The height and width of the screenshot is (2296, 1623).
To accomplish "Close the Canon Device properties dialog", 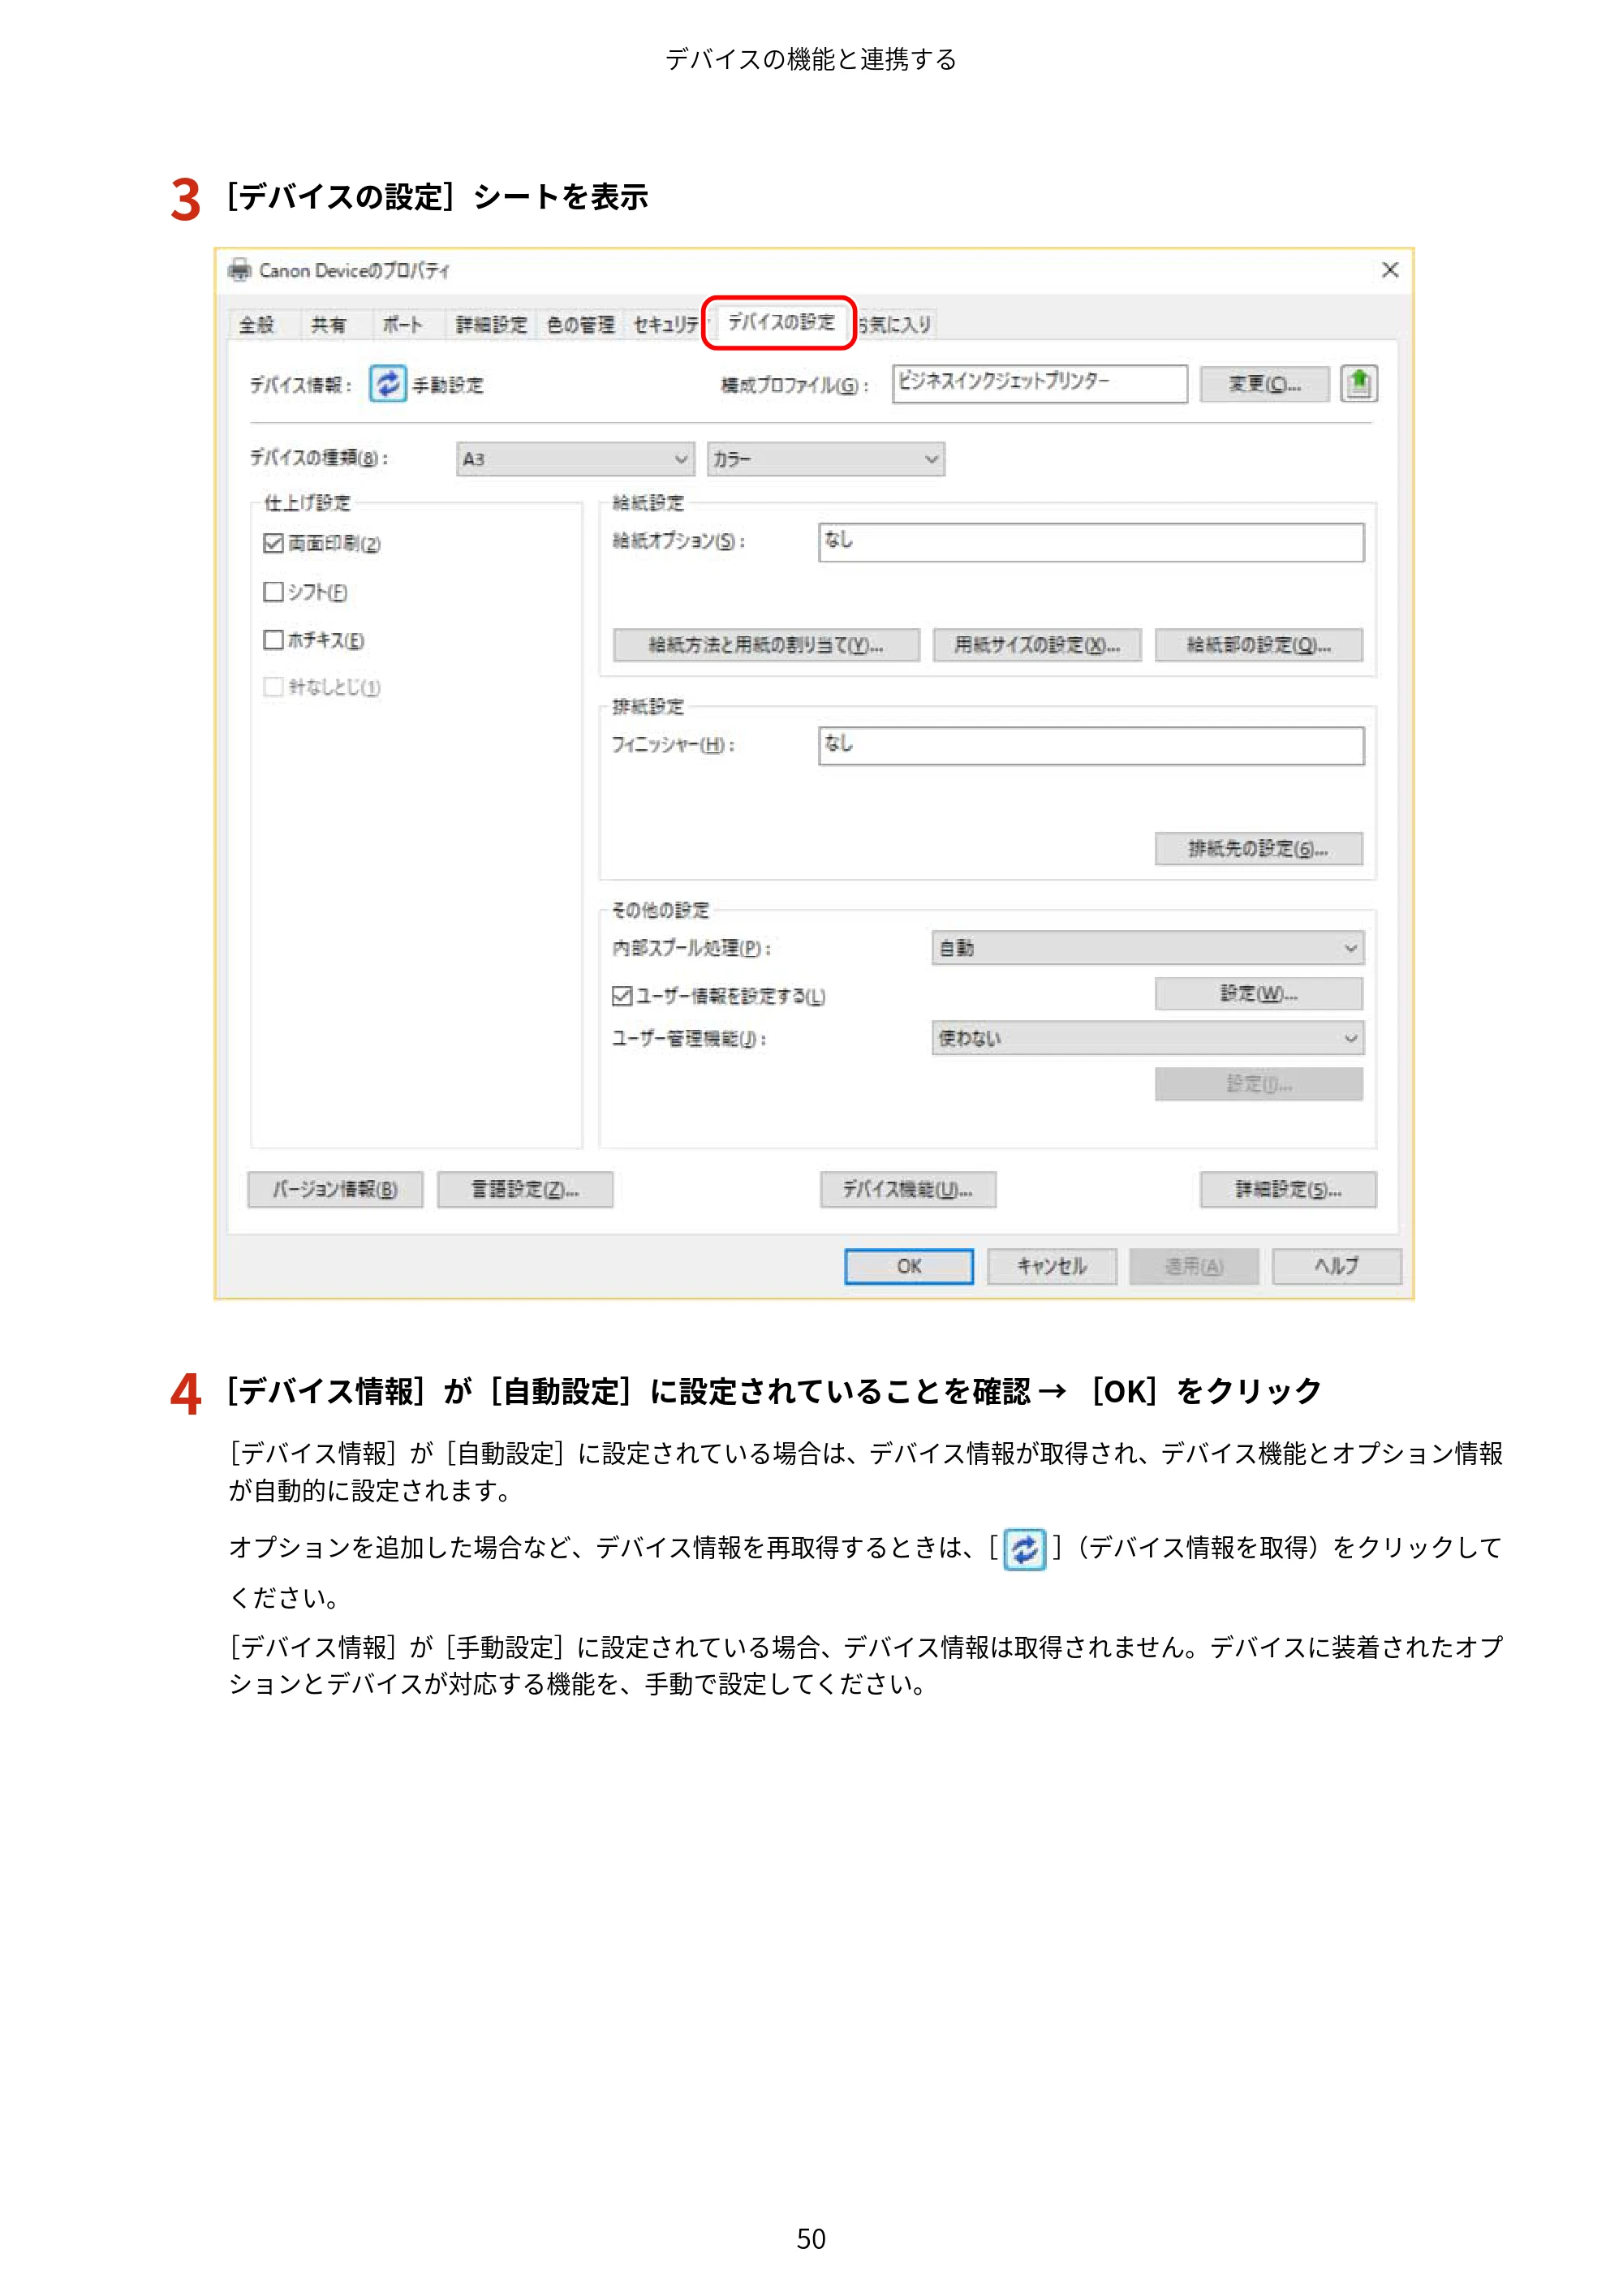I will coord(1390,270).
